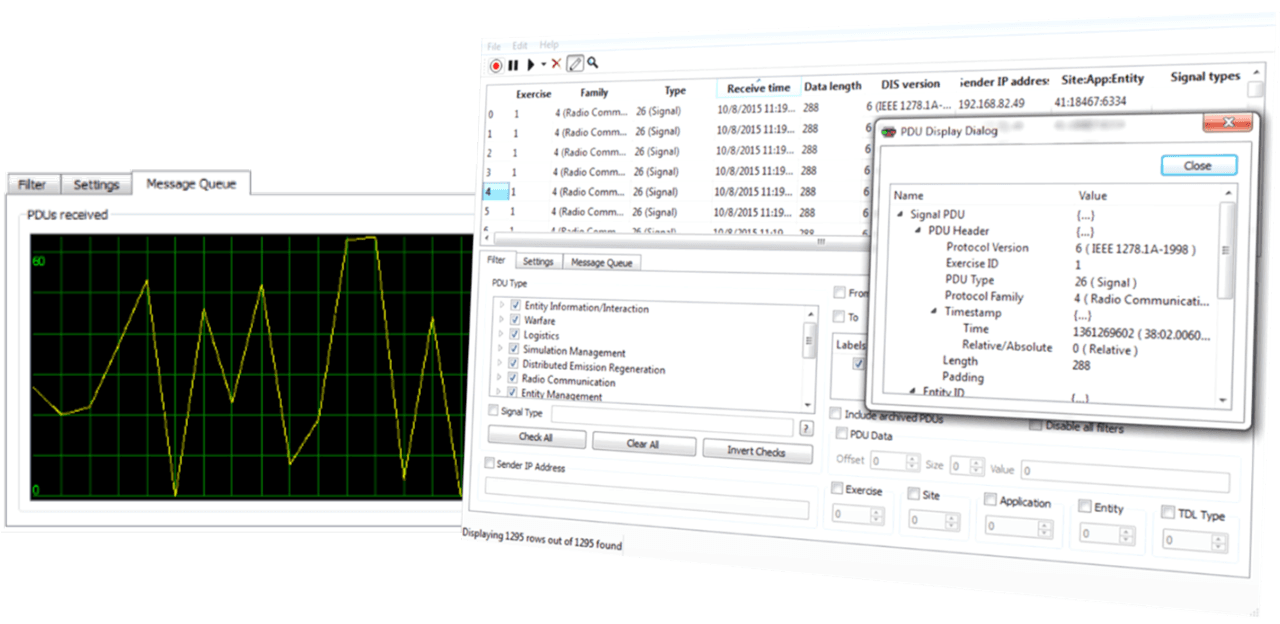Uncheck Simulation Management checkbox

pyautogui.click(x=516, y=350)
